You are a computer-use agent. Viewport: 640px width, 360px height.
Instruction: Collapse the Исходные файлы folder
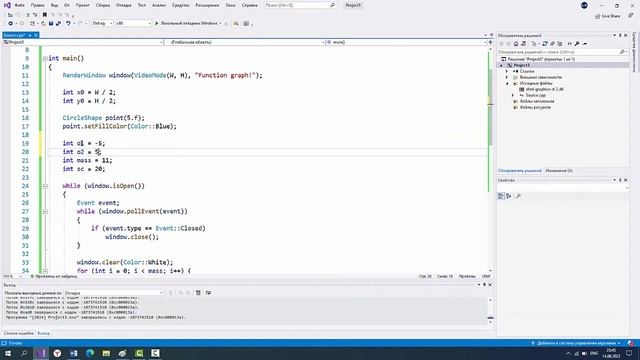507,83
